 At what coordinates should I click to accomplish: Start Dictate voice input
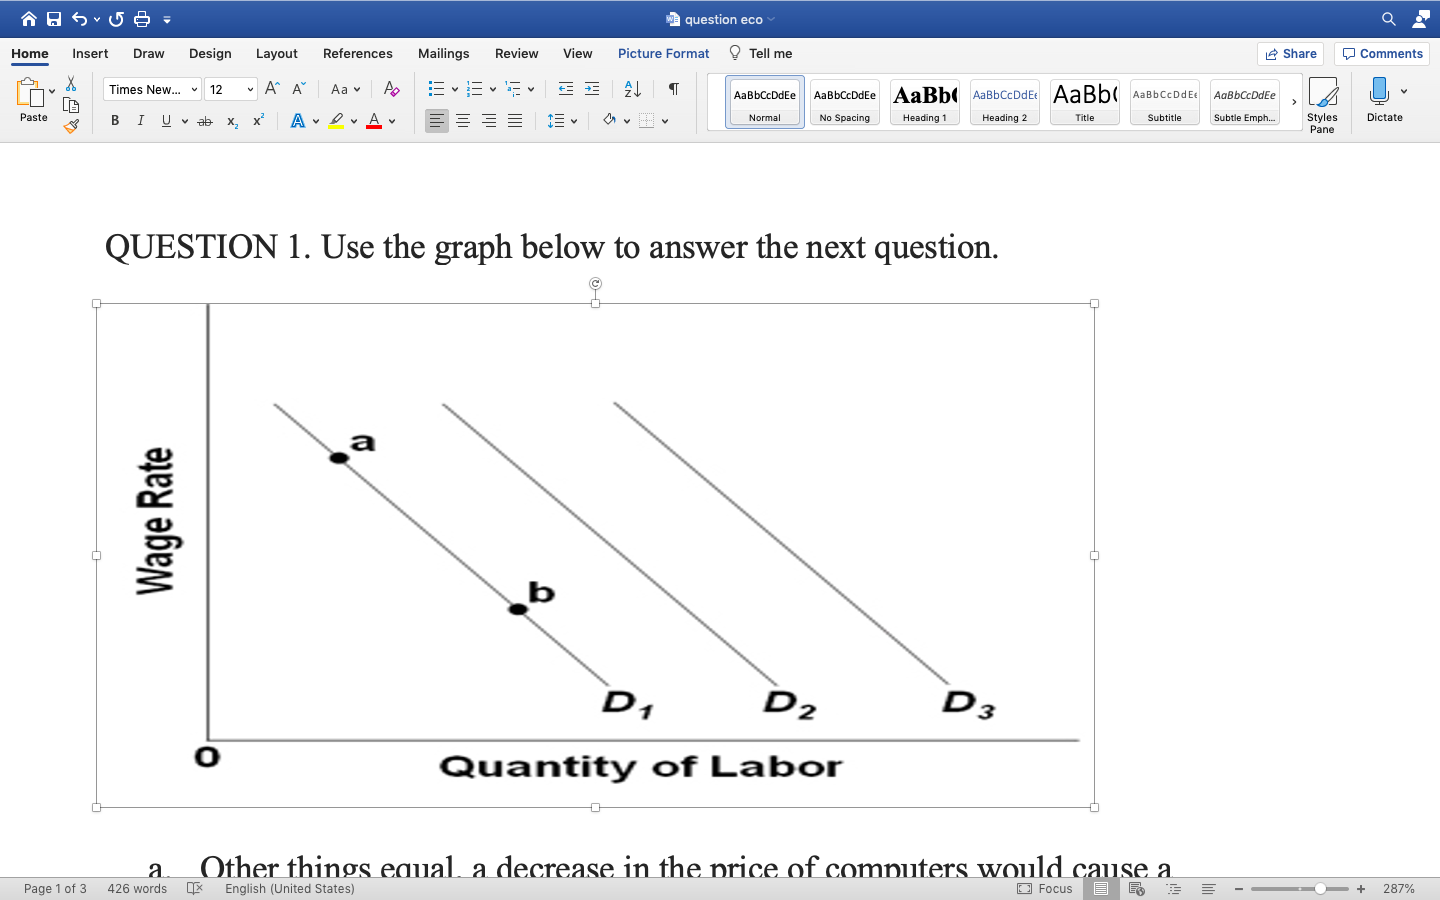[1384, 100]
